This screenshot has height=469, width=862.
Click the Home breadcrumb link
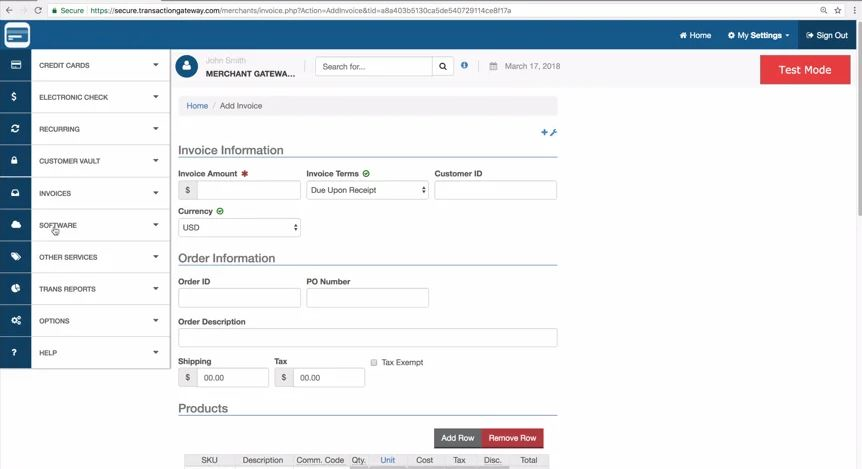[197, 106]
